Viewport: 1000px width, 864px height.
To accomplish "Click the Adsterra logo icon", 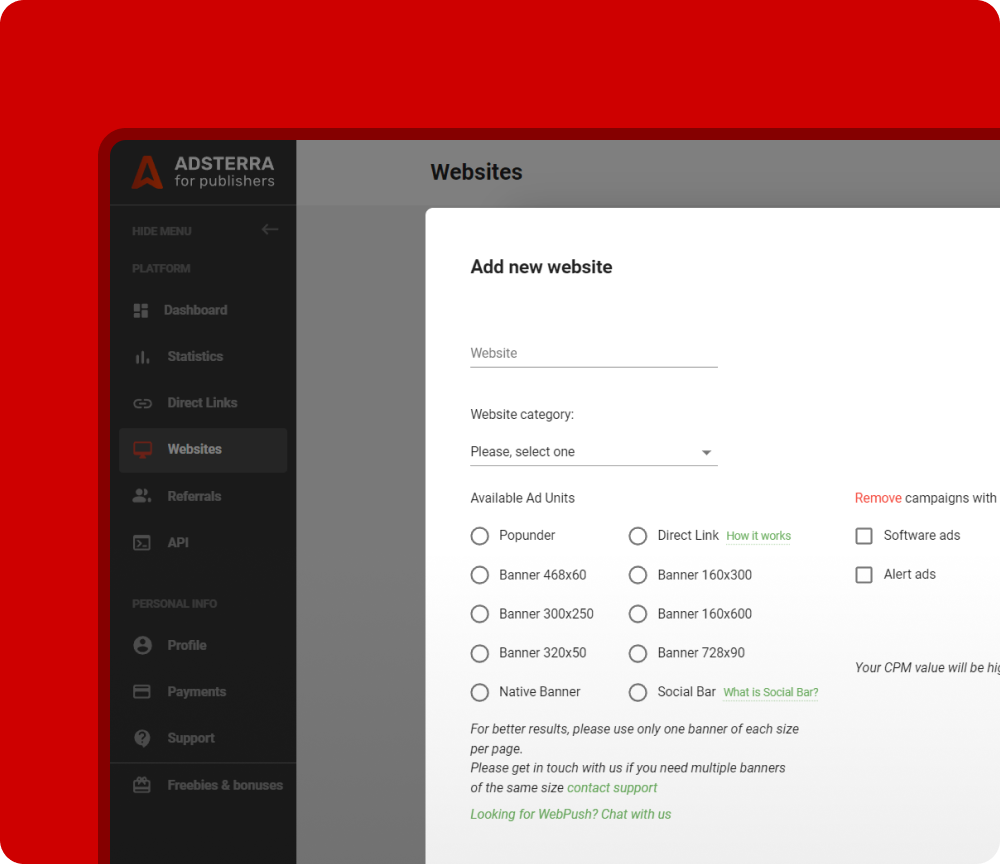I will [x=147, y=172].
